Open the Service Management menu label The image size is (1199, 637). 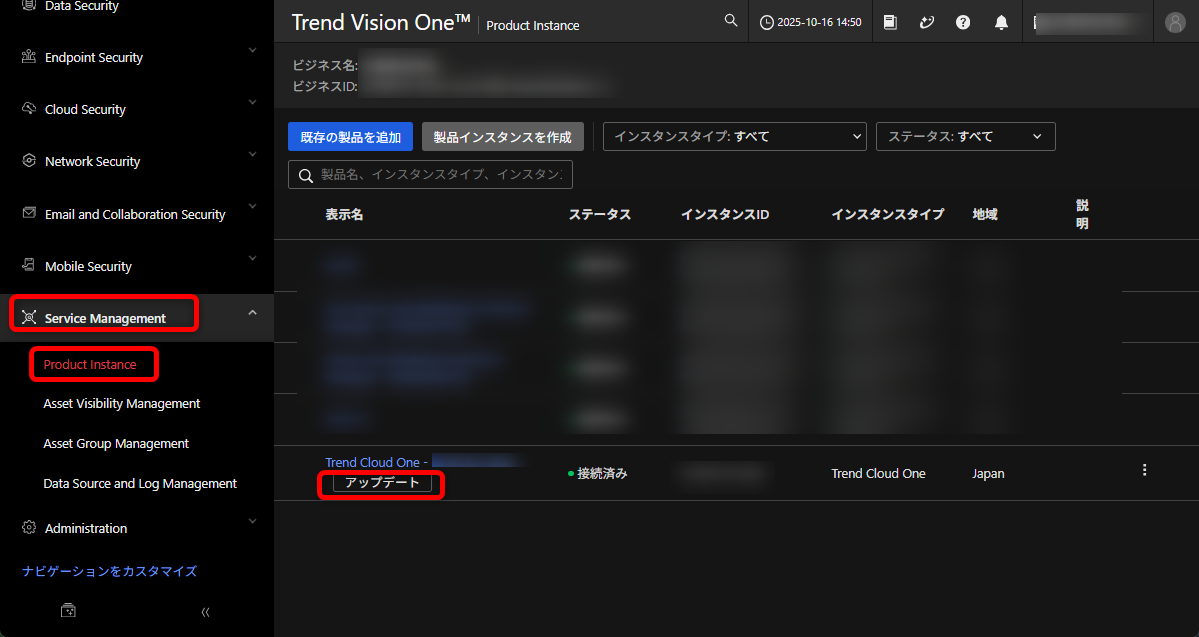tap(106, 318)
